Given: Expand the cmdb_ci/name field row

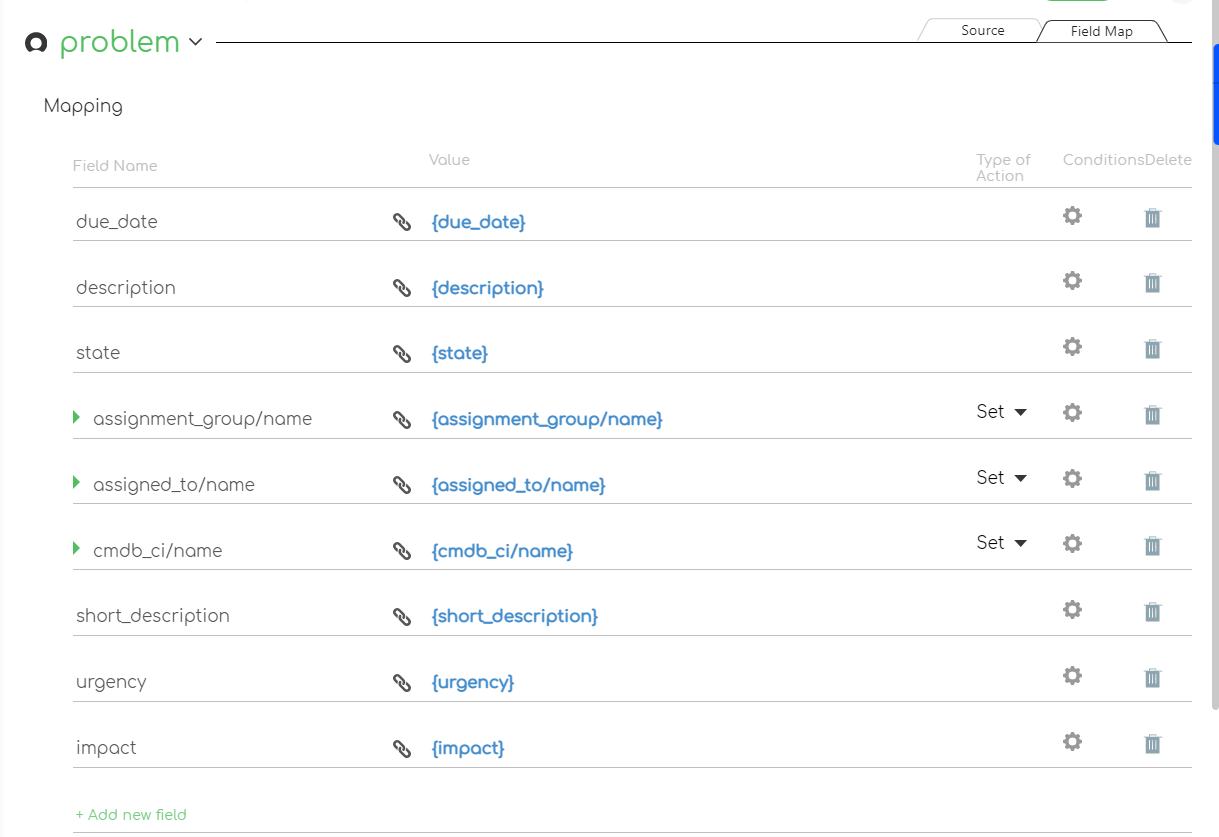Looking at the screenshot, I should click(x=77, y=549).
